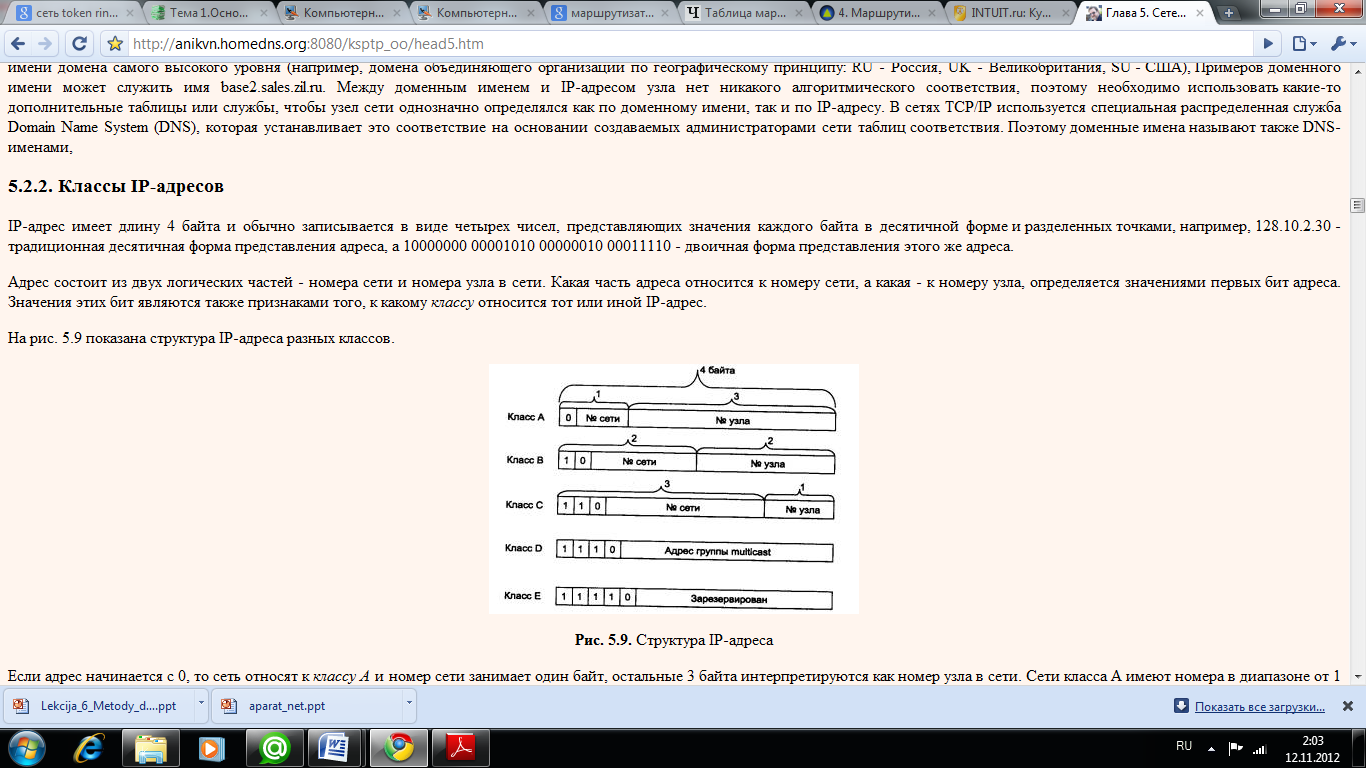Image resolution: width=1366 pixels, height=768 pixels.
Task: Switch to the 'INTUIT.ru: Ку…' tab
Action: (1010, 13)
